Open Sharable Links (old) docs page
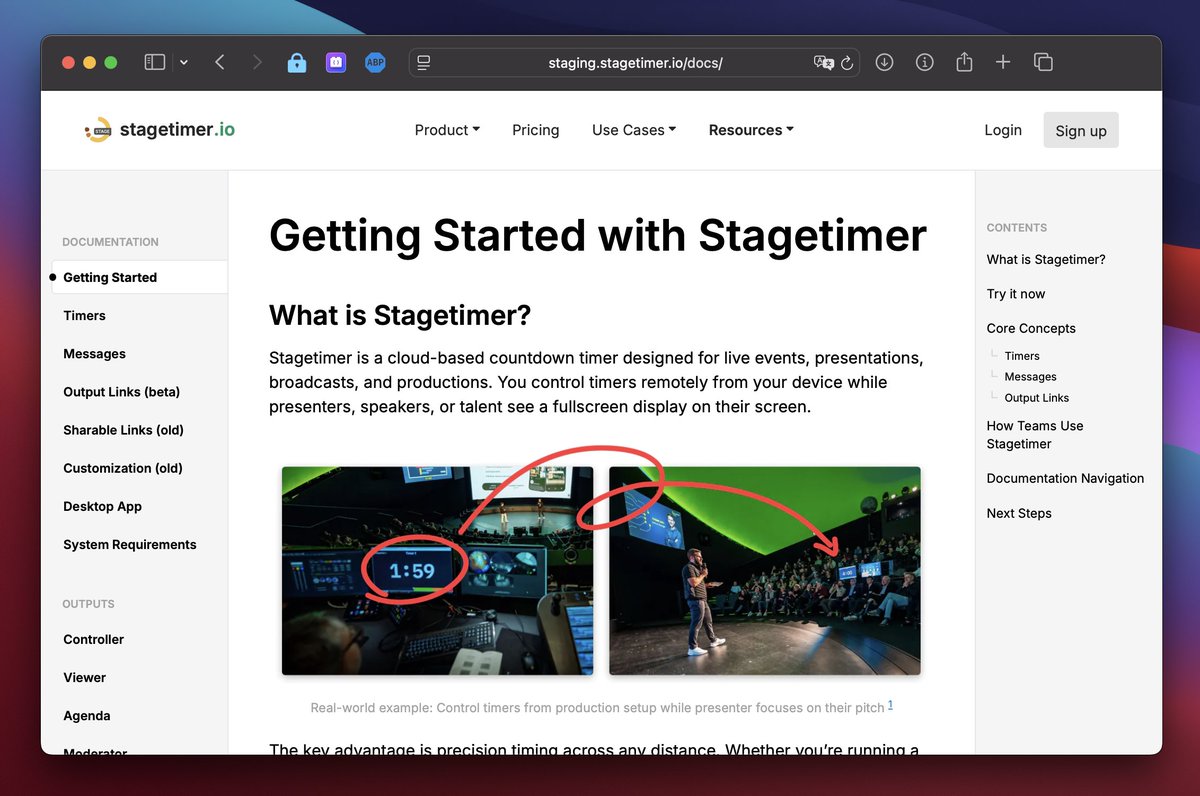This screenshot has width=1200, height=796. tap(123, 429)
